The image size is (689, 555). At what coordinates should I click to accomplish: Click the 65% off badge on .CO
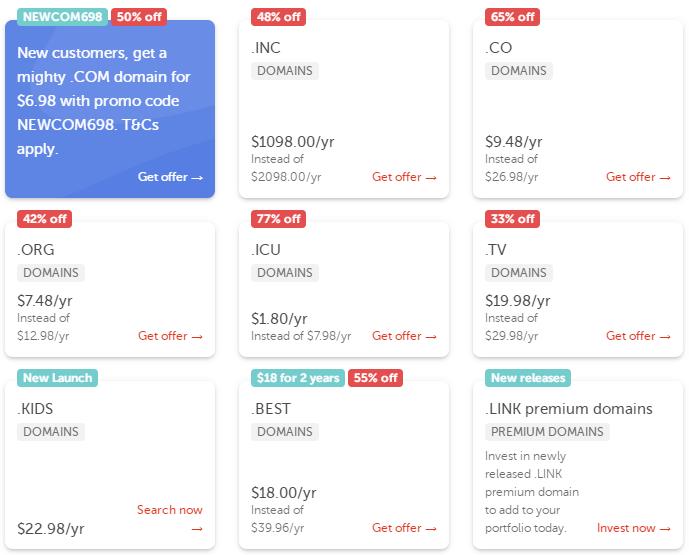coord(513,16)
